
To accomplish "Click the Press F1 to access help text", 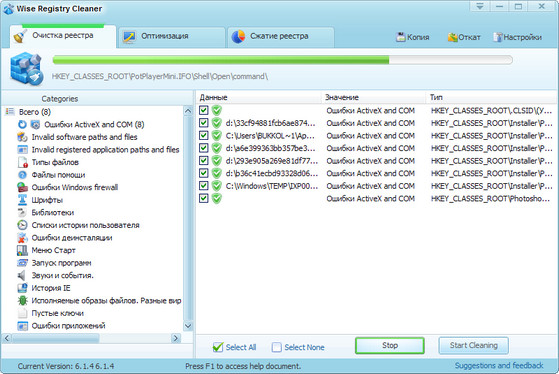I will 243,366.
